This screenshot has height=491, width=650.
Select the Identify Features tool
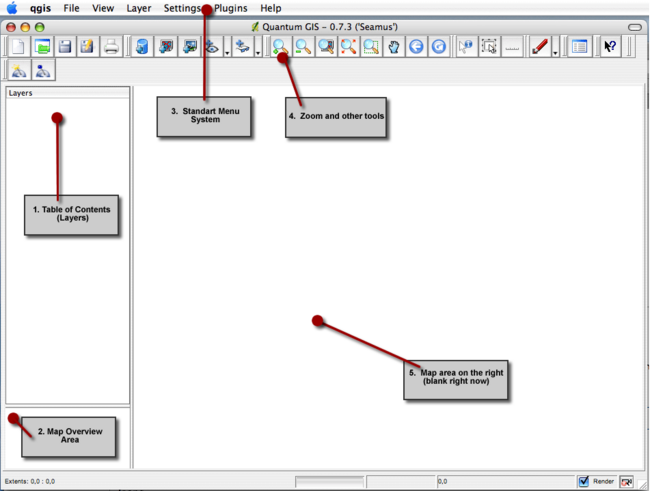(x=466, y=46)
